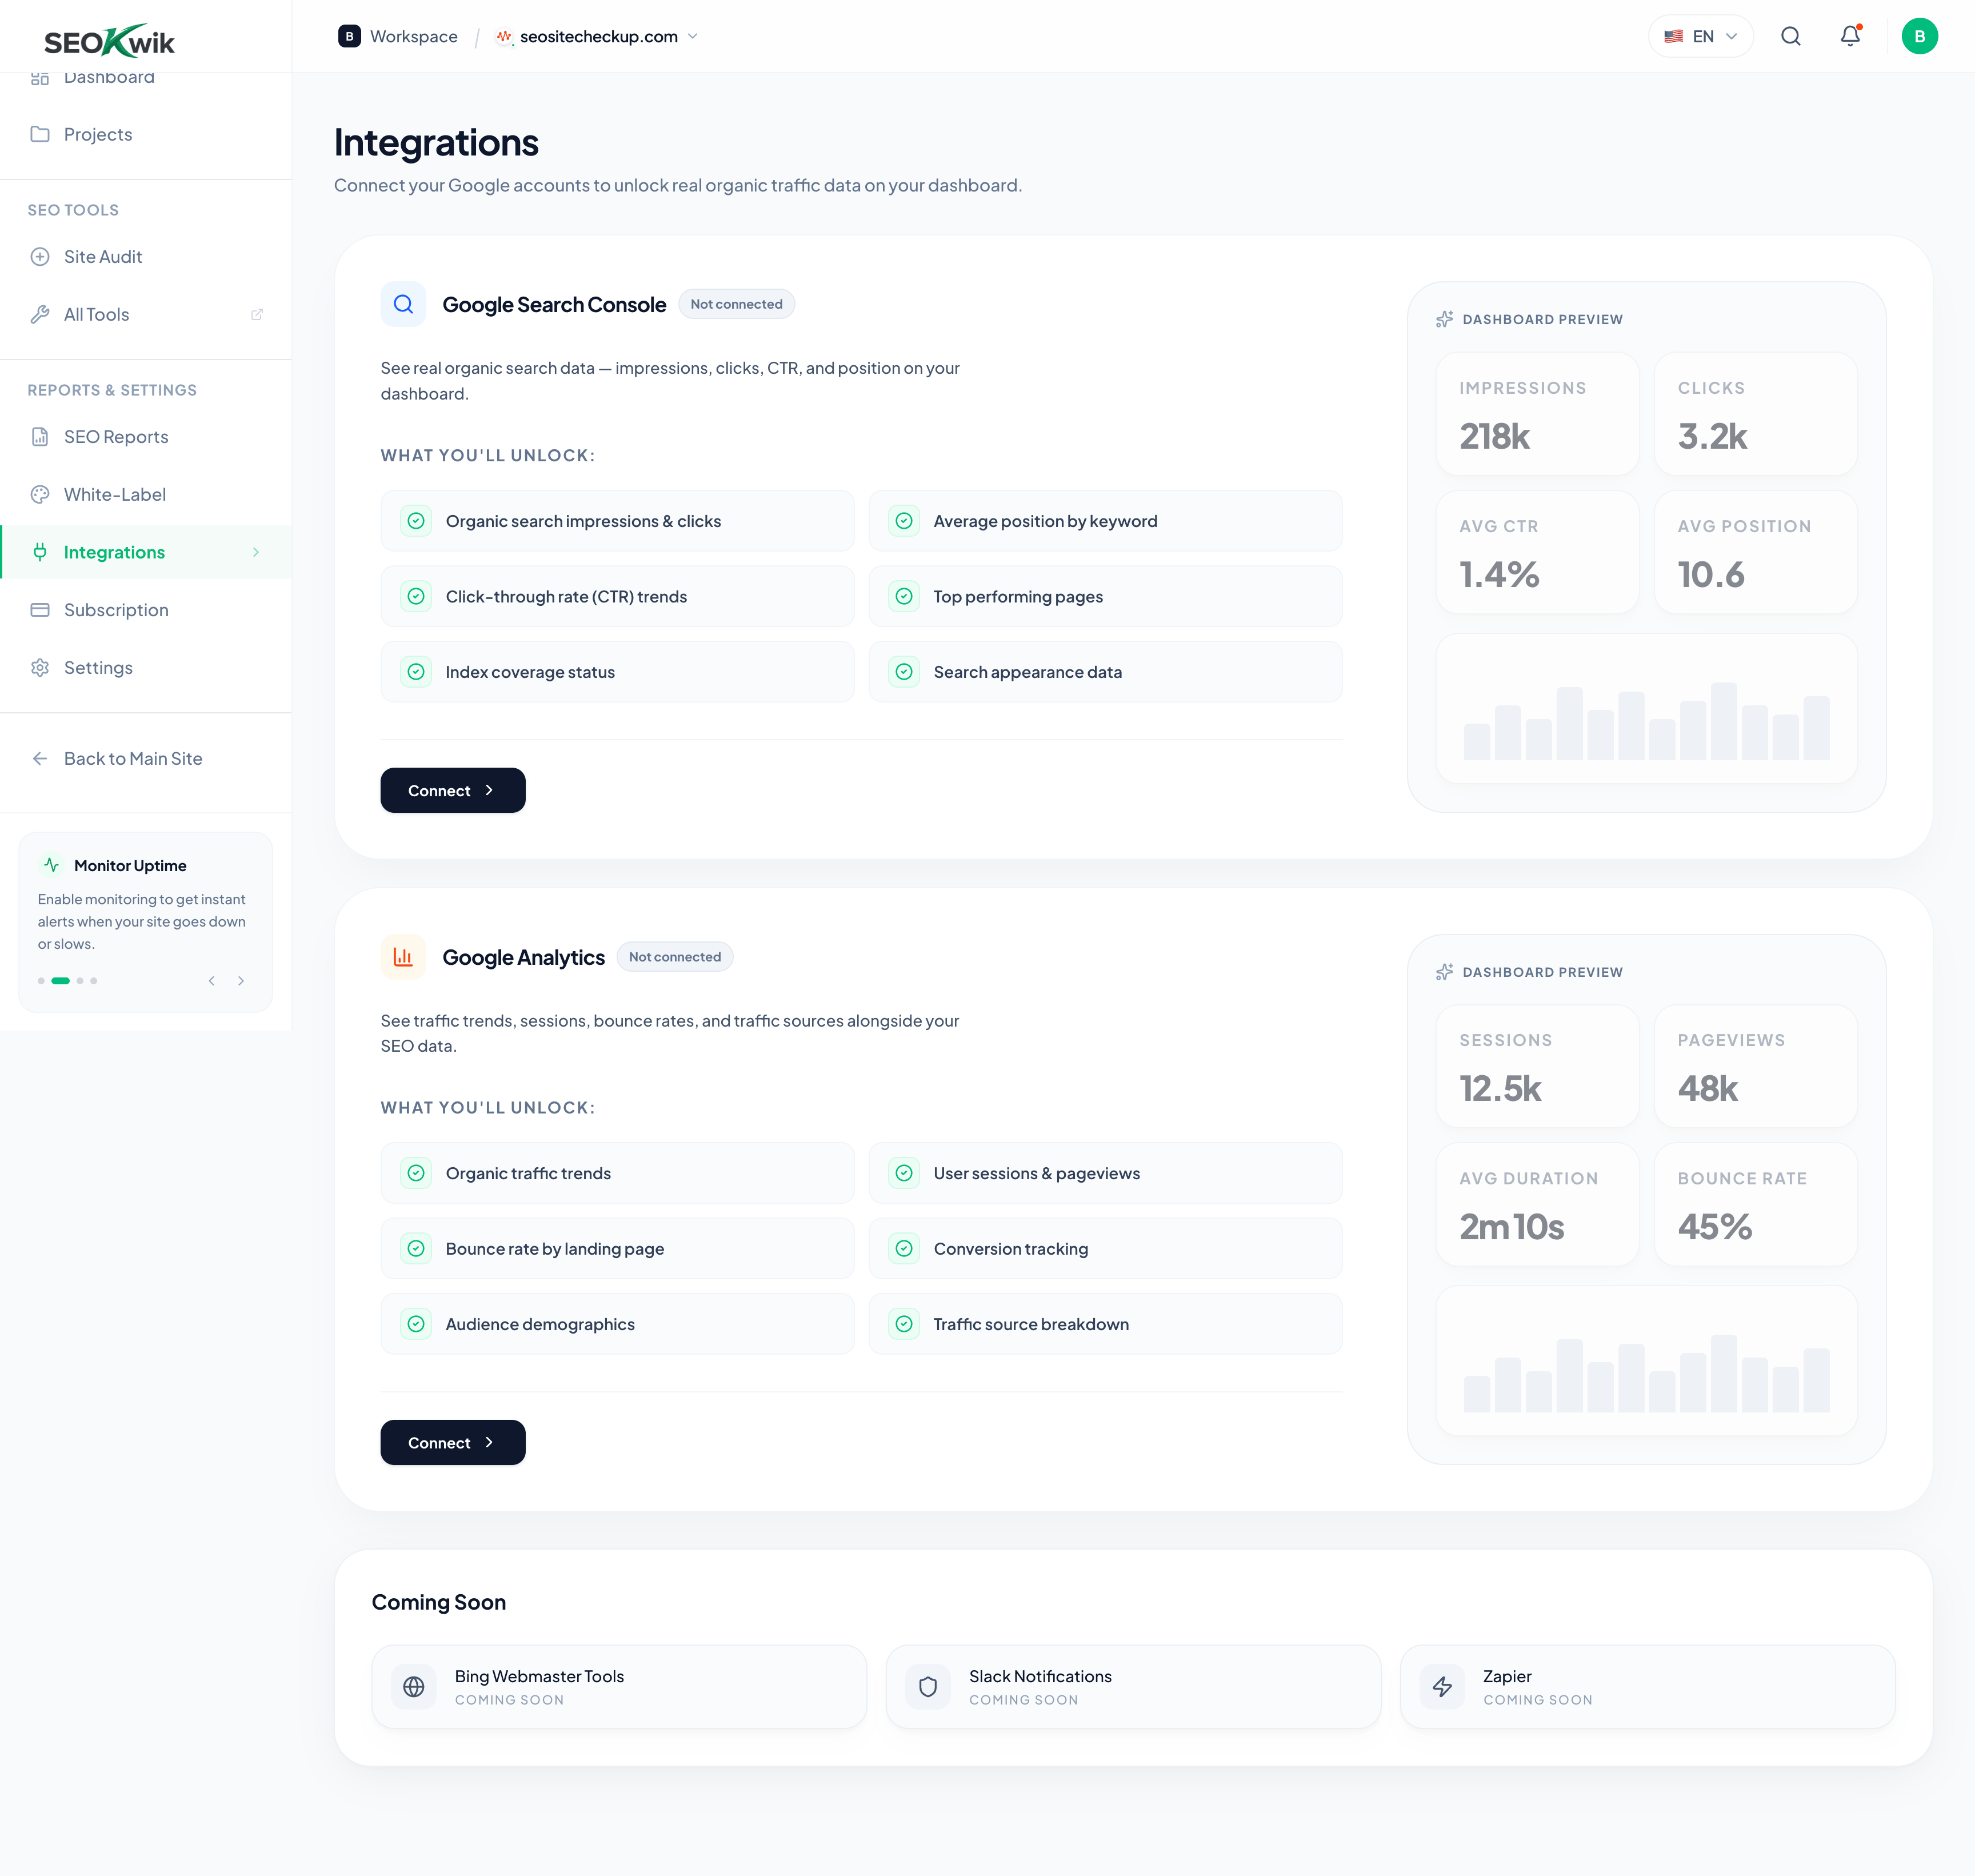The image size is (1975, 1876).
Task: Click the Index coverage status item
Action: [x=617, y=672]
